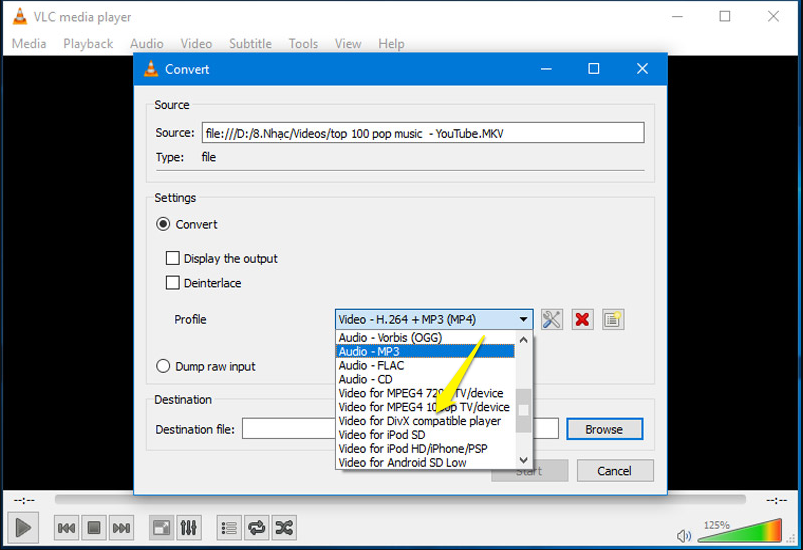Open the Playback menu
The width and height of the screenshot is (803, 550).
click(88, 44)
